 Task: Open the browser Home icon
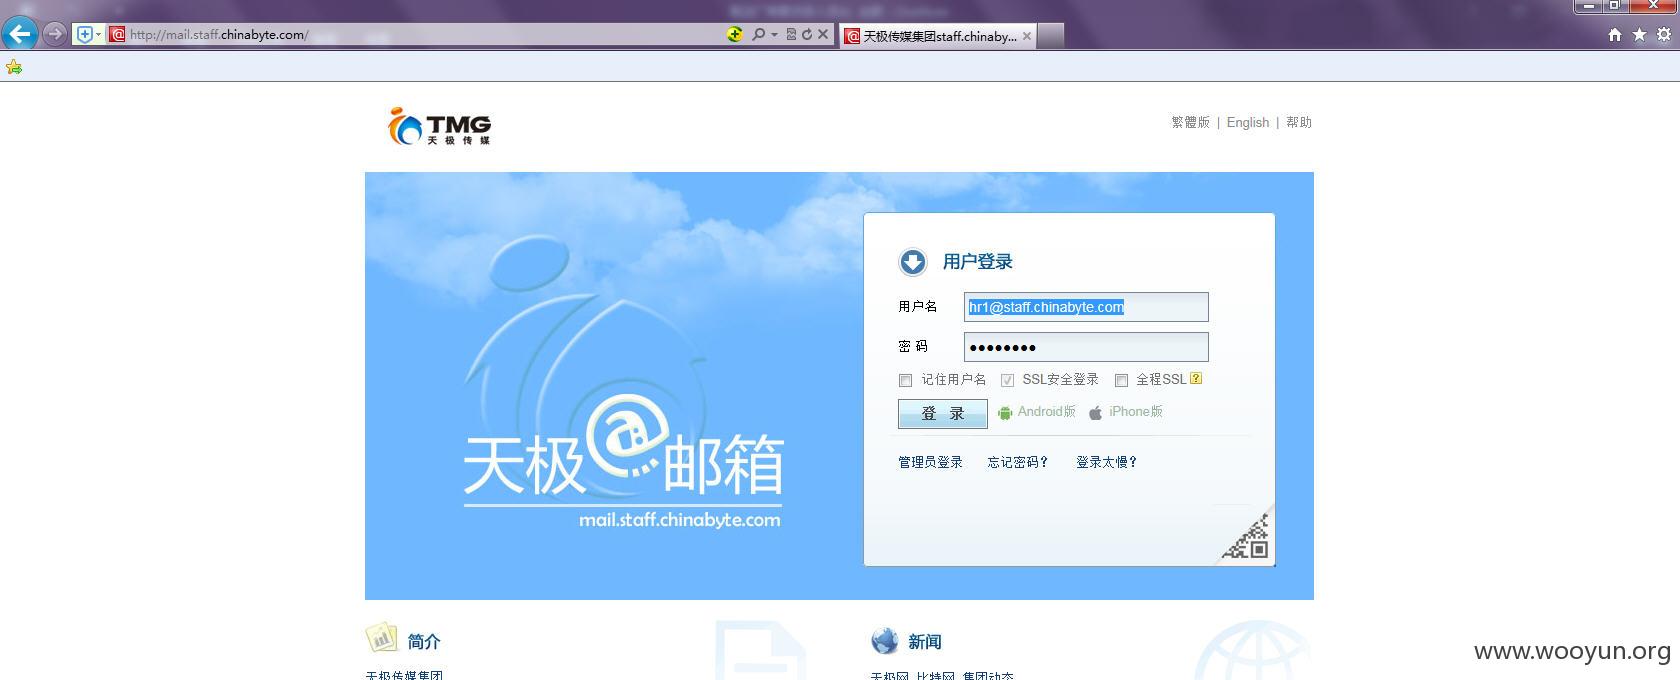point(1614,34)
